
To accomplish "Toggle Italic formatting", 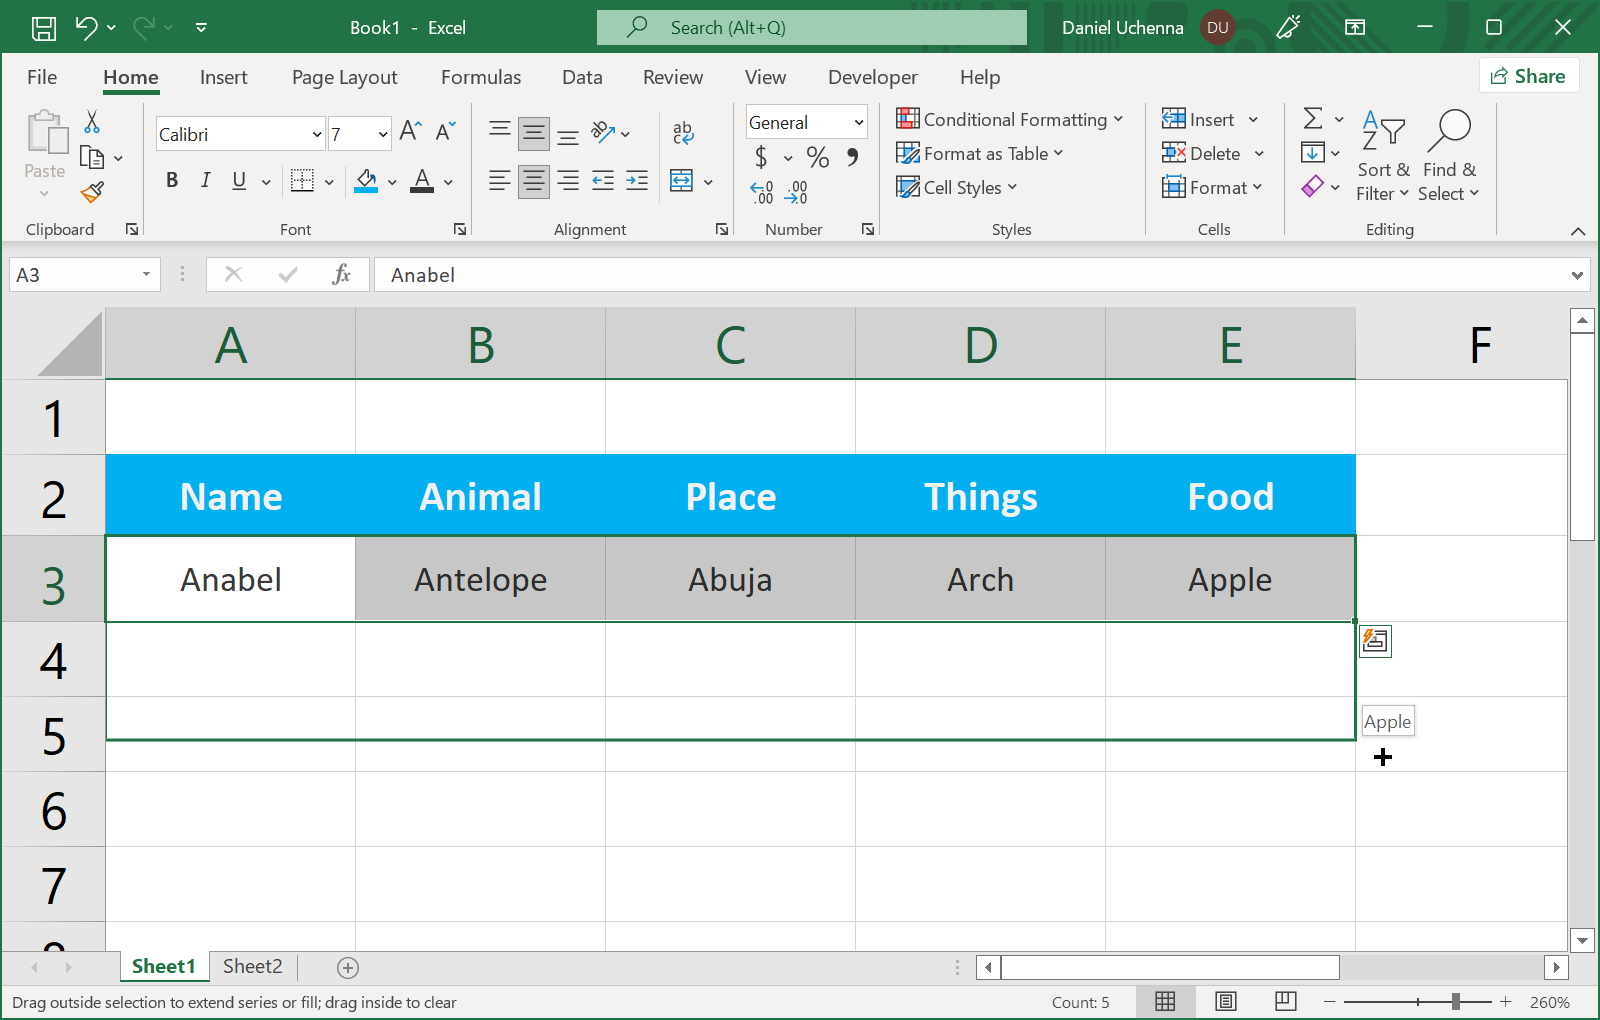I will [205, 181].
